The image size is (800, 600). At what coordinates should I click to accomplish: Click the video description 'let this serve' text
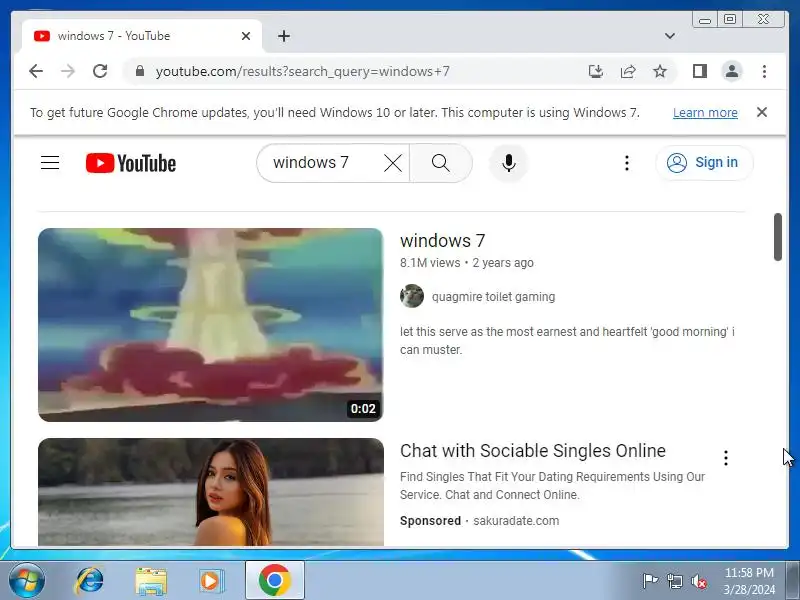pos(567,340)
